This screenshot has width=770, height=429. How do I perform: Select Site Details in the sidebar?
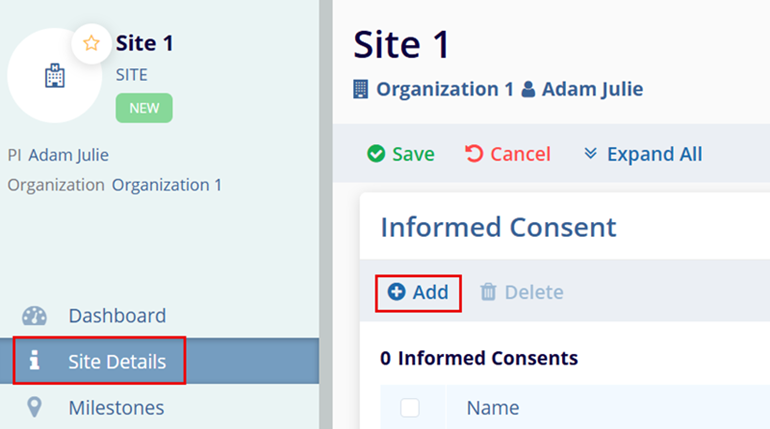(x=117, y=361)
